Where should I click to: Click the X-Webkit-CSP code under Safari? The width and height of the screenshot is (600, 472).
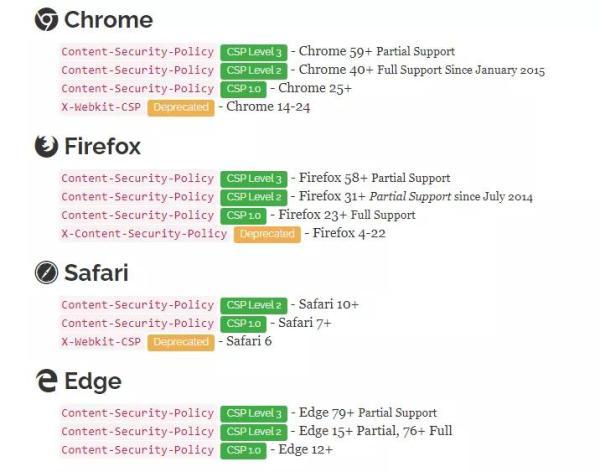101,342
